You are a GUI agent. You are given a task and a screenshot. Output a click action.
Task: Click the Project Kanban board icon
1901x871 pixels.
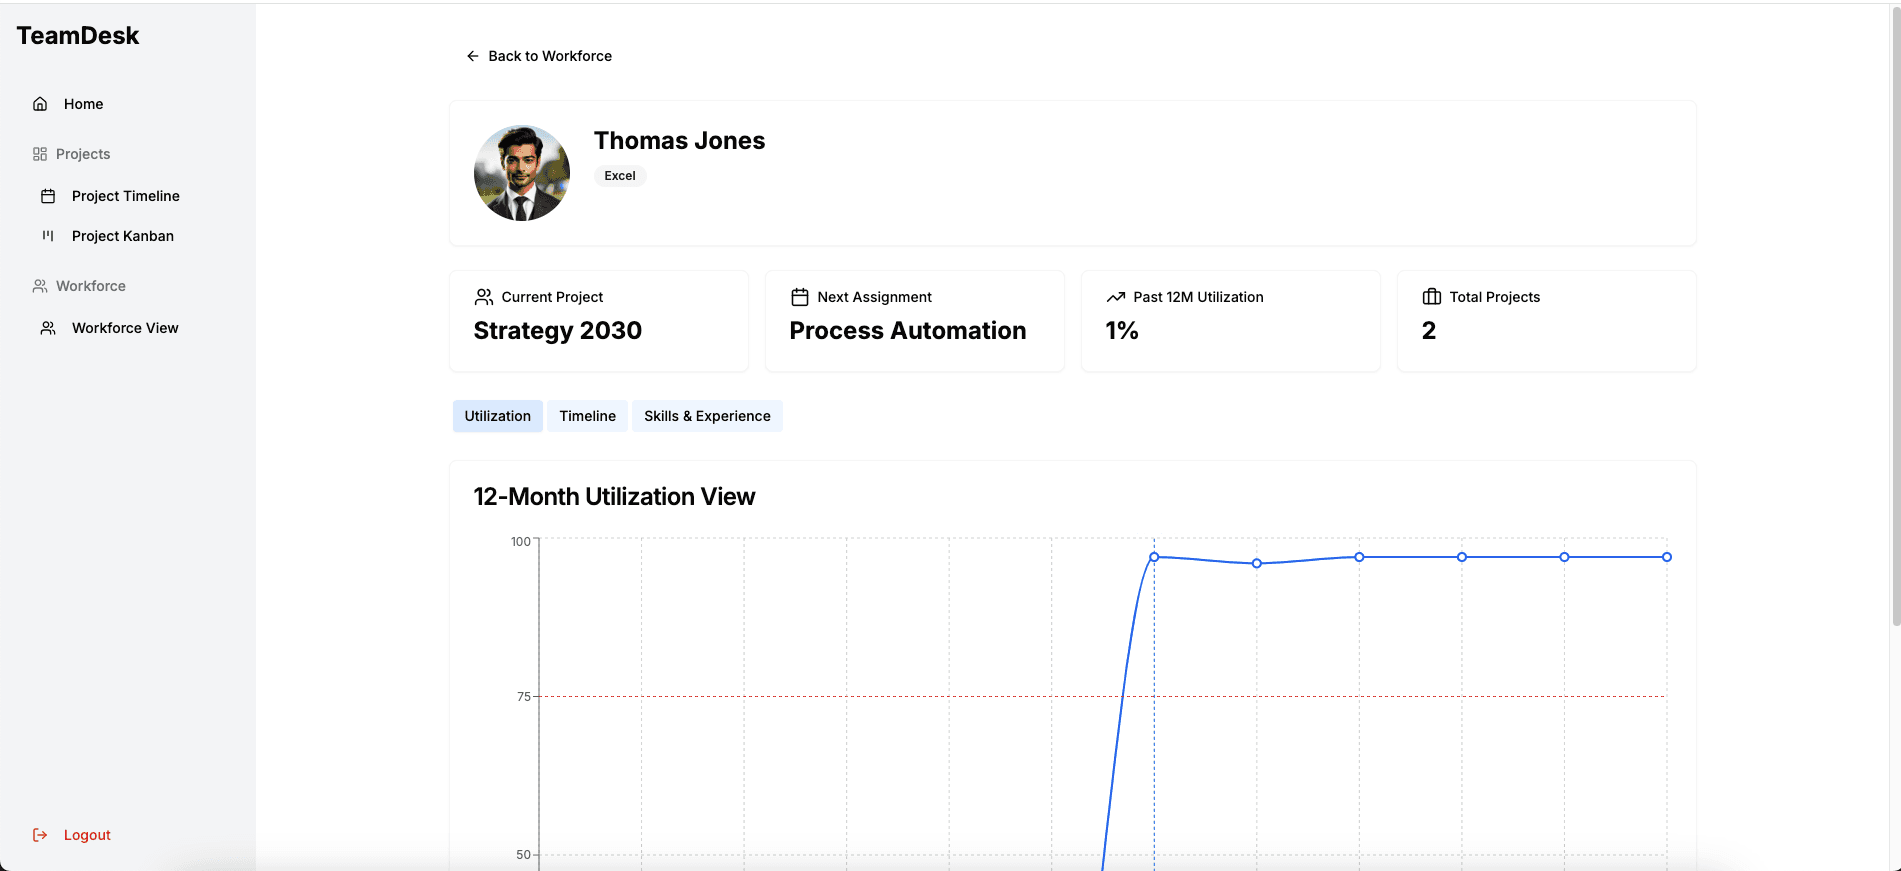tap(48, 236)
